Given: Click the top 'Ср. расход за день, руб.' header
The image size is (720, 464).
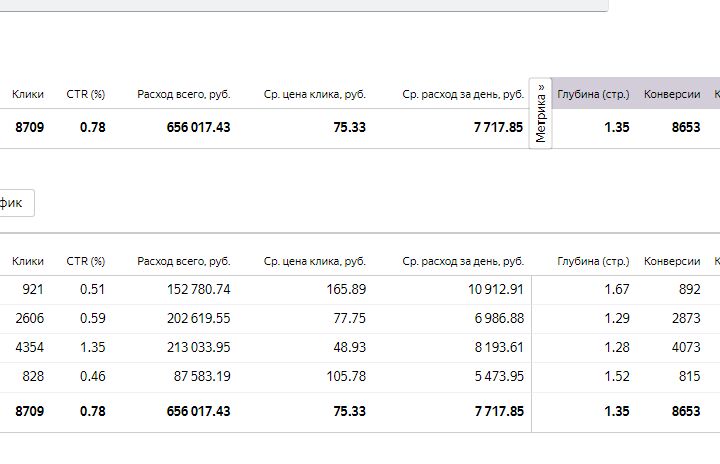Looking at the screenshot, I should 463,94.
